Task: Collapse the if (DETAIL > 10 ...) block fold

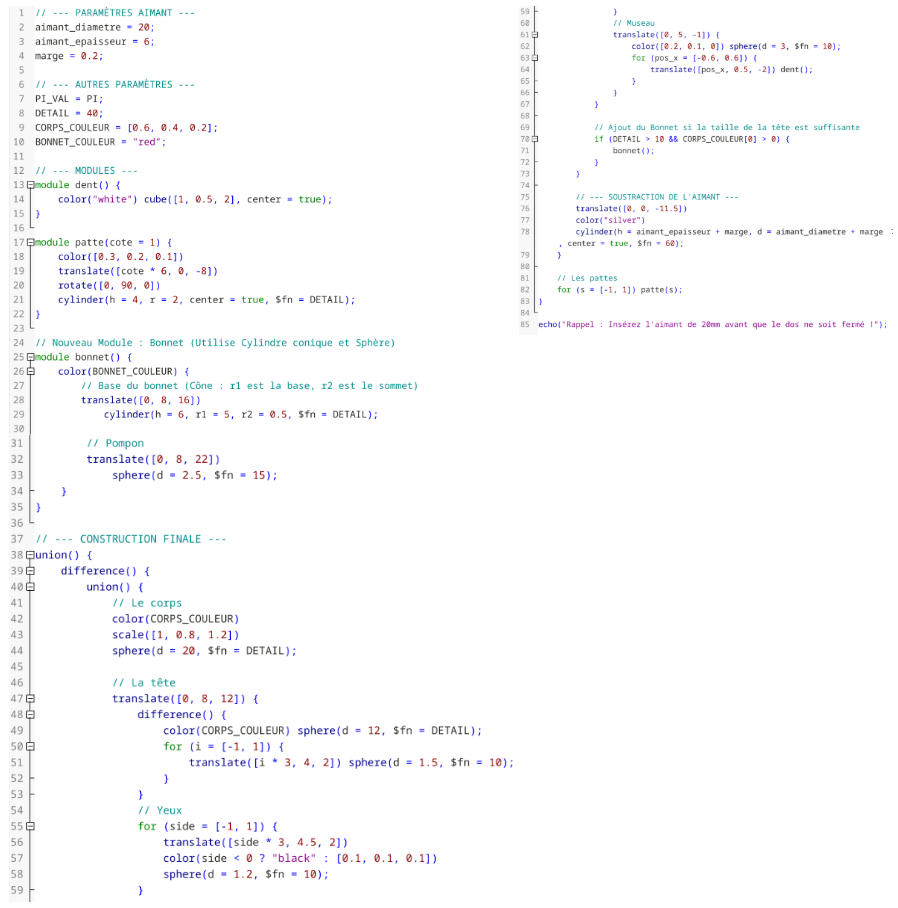Action: (x=535, y=139)
